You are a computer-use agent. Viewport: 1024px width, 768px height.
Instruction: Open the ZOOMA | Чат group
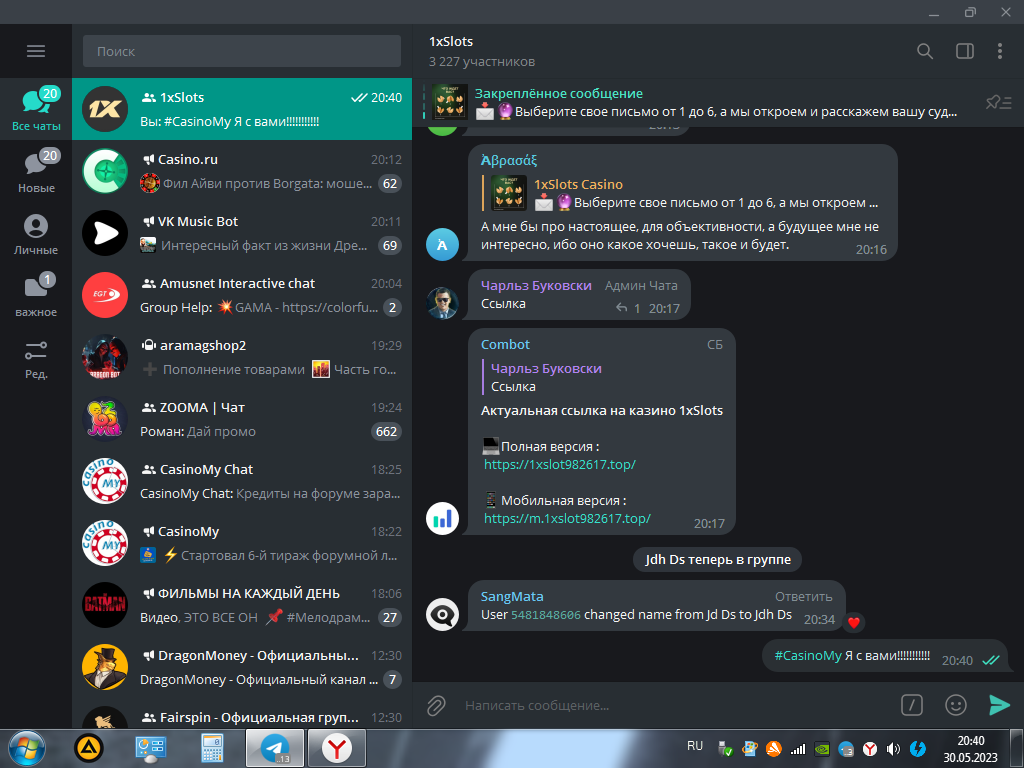242,419
